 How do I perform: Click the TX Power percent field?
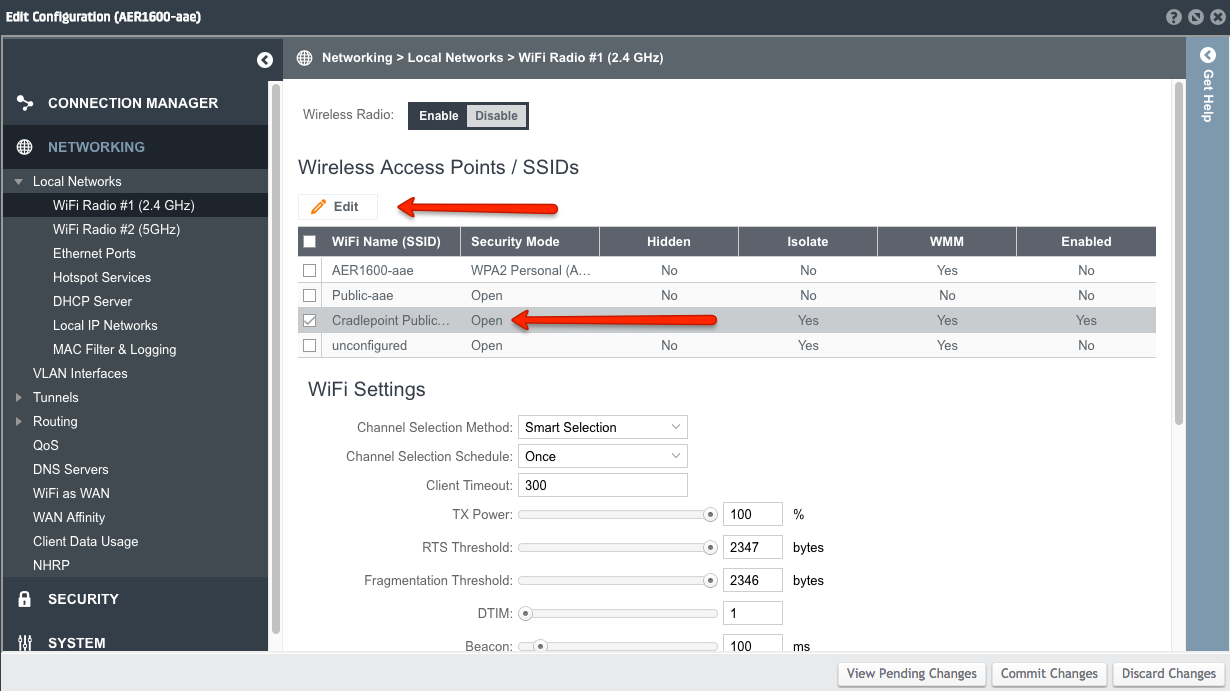coord(752,514)
